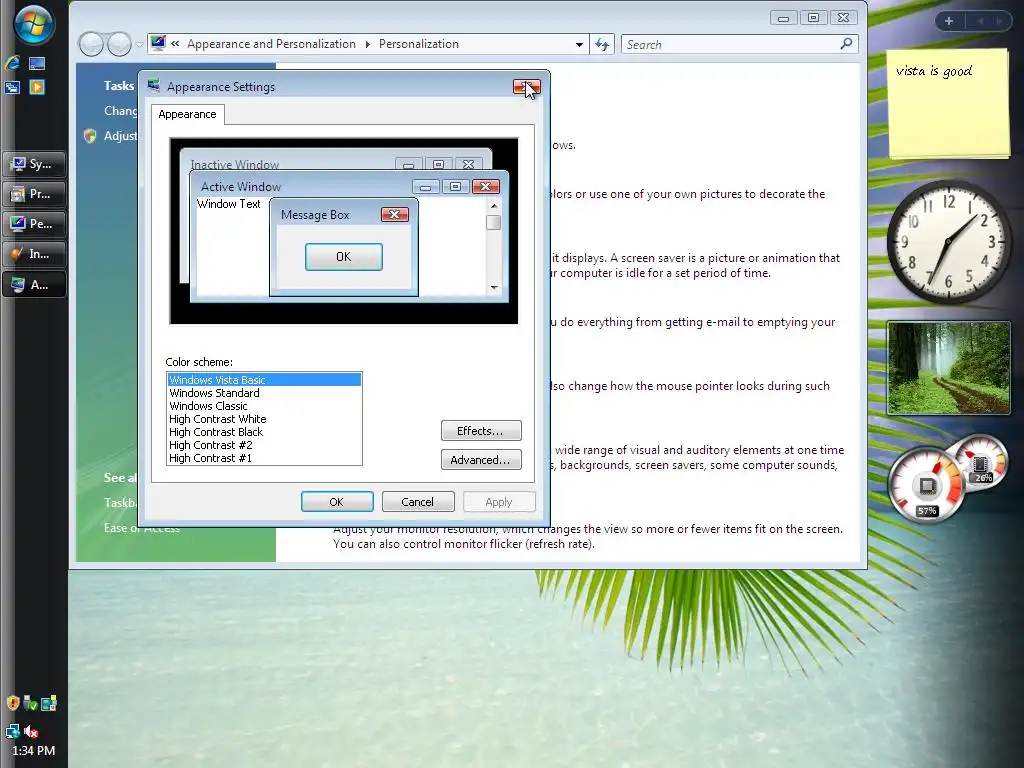Expand breadcrumb arrow before Personalization

pos(368,44)
